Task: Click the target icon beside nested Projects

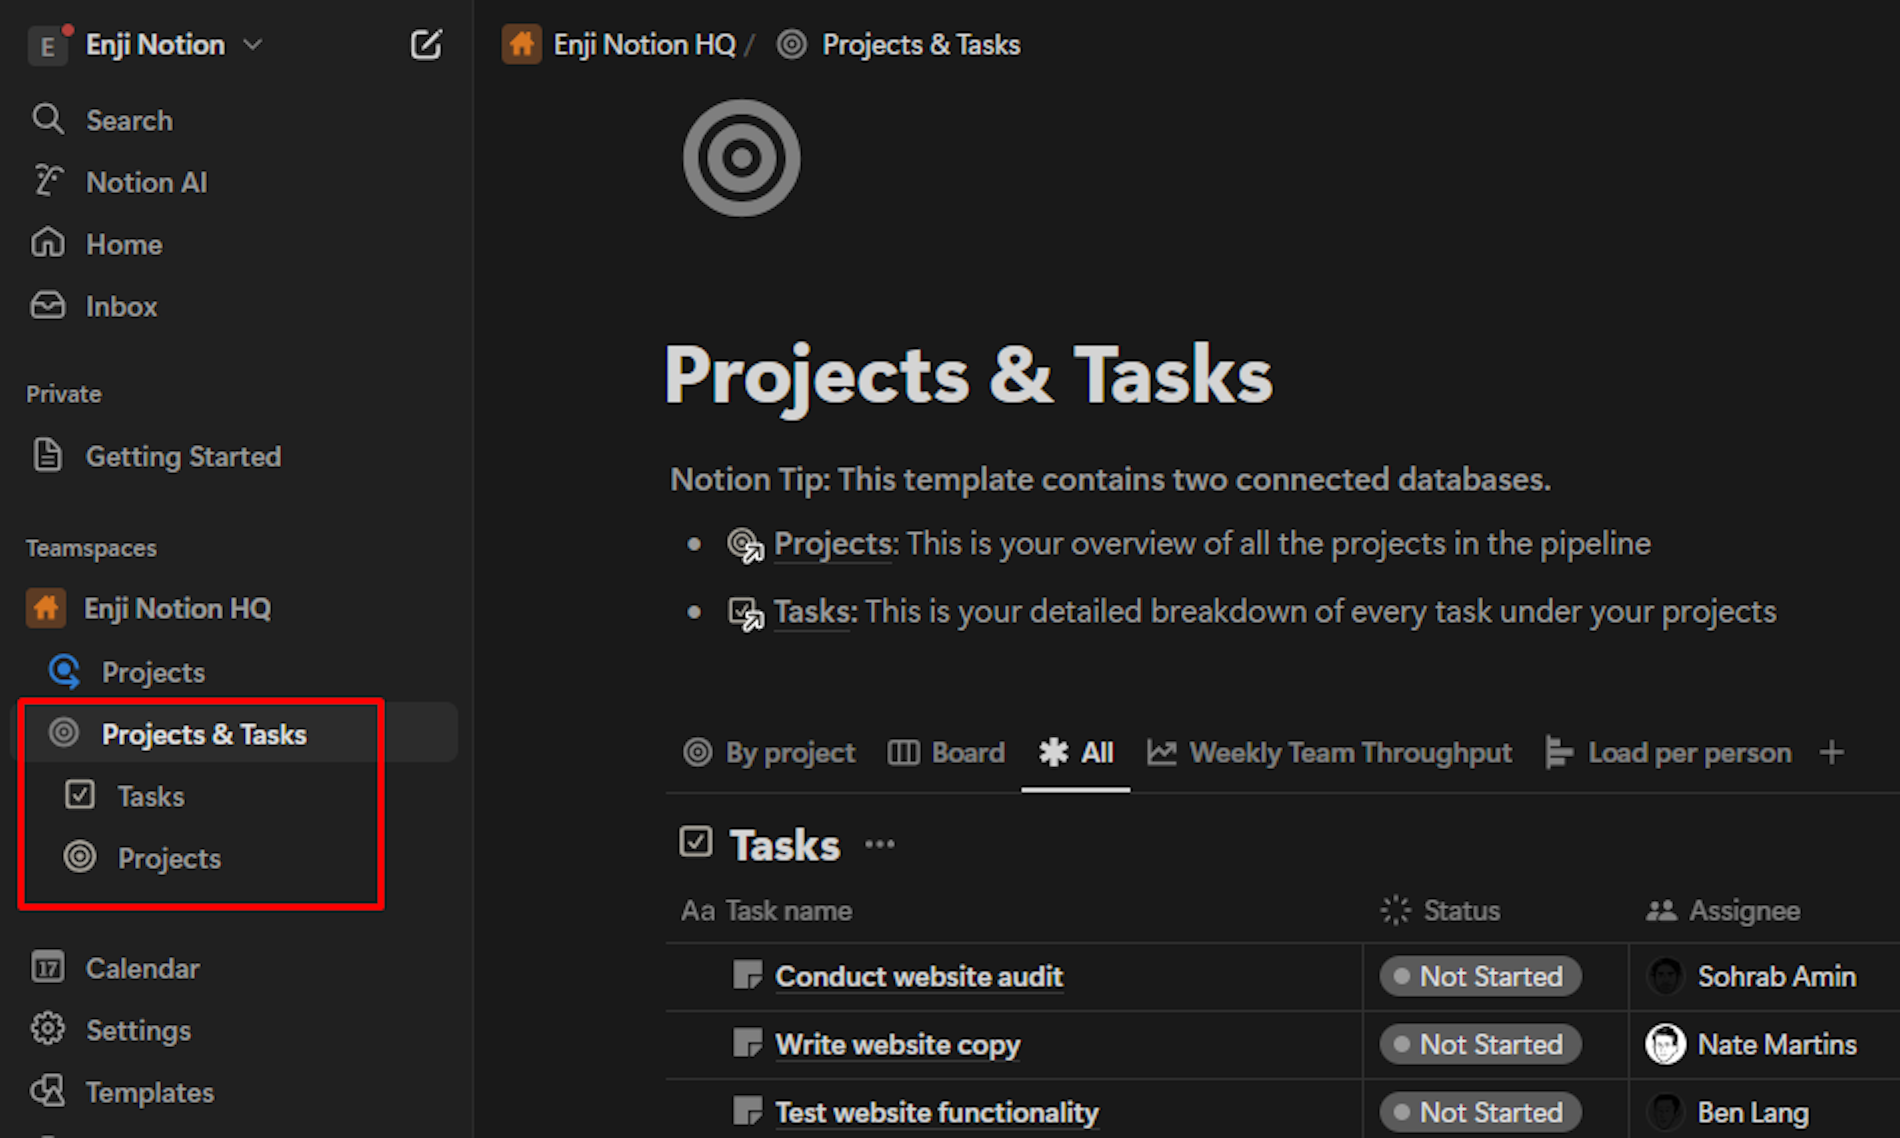Action: pos(80,857)
